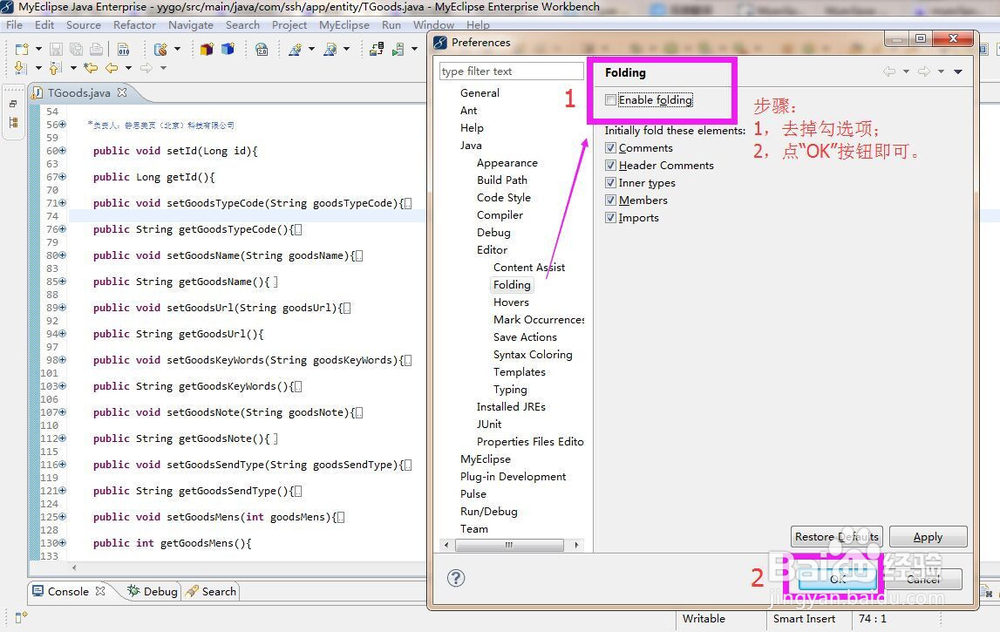This screenshot has width=1000, height=632.
Task: Click the run on server toolbar icon
Action: tap(399, 49)
